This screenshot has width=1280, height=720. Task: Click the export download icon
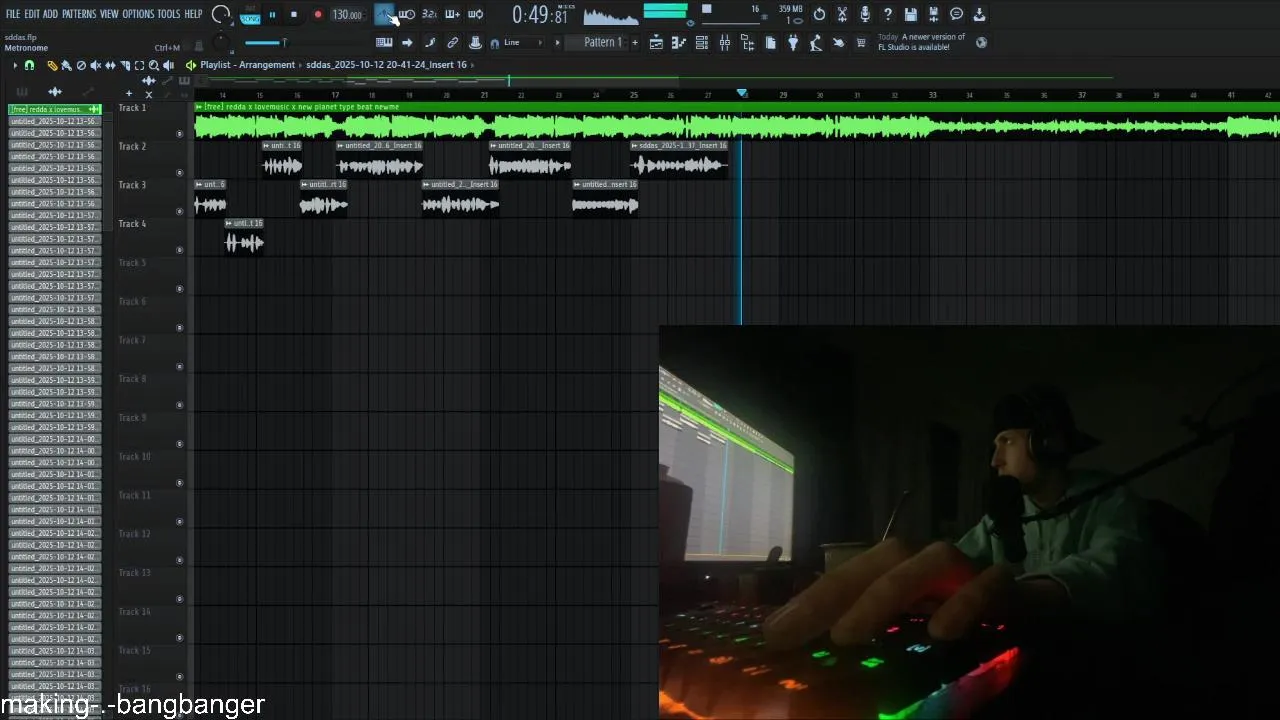[979, 14]
